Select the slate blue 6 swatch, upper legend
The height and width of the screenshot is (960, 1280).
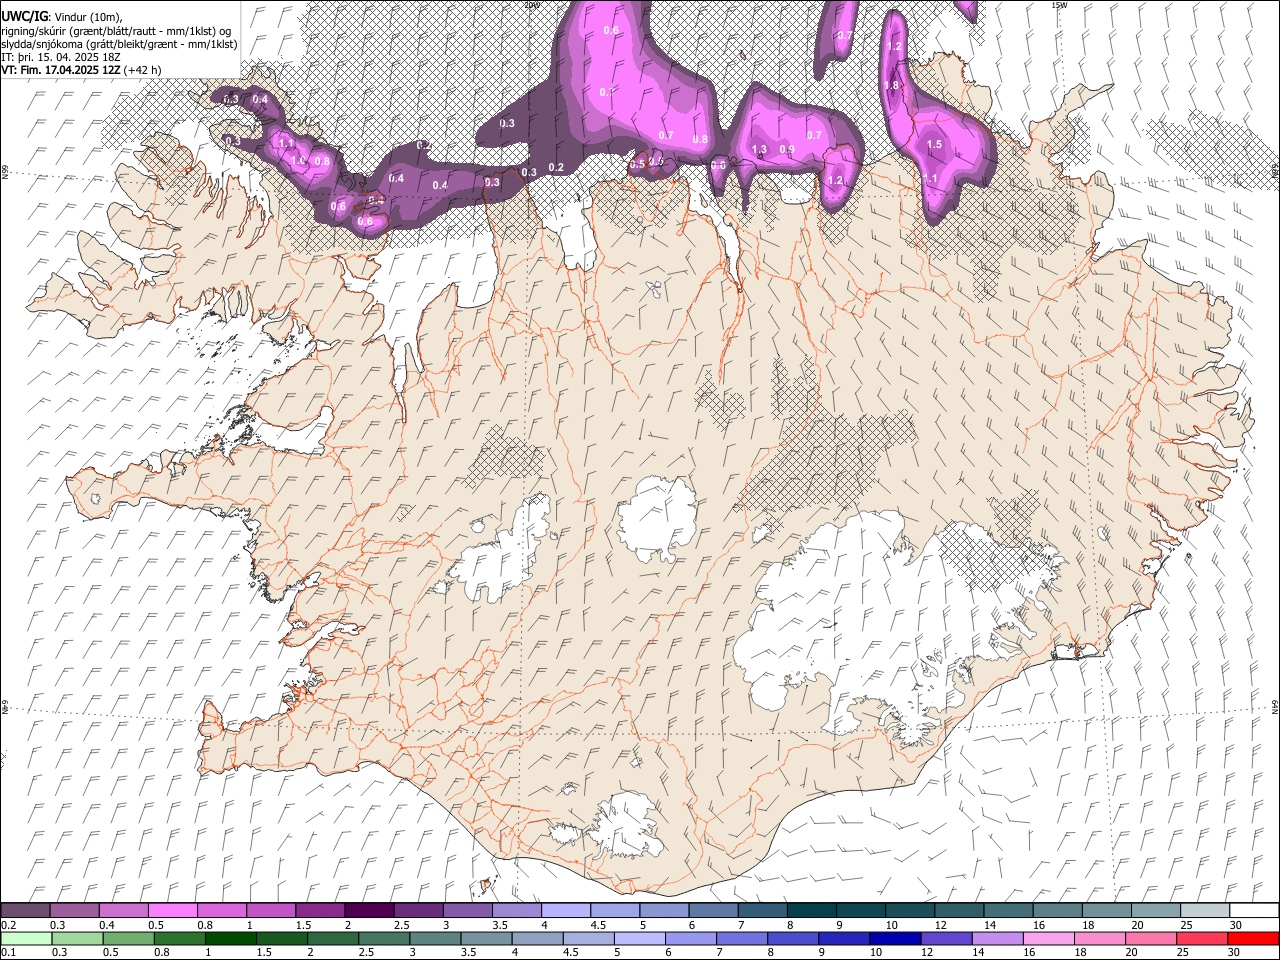(713, 910)
